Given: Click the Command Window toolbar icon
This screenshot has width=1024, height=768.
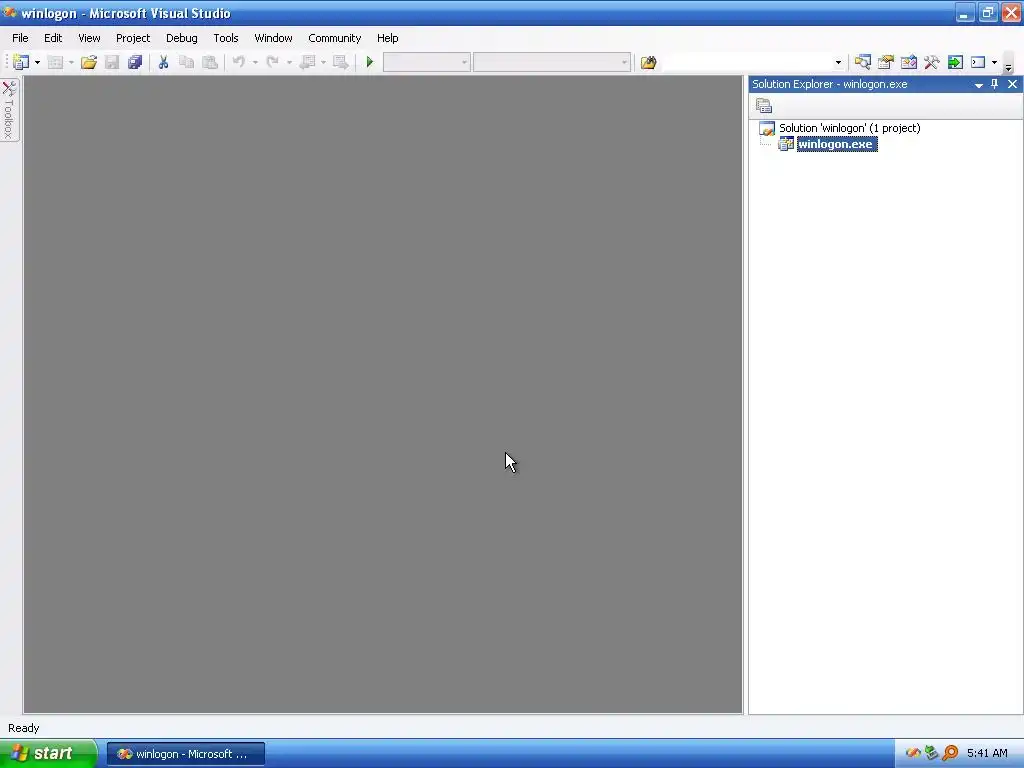Looking at the screenshot, I should tap(978, 63).
